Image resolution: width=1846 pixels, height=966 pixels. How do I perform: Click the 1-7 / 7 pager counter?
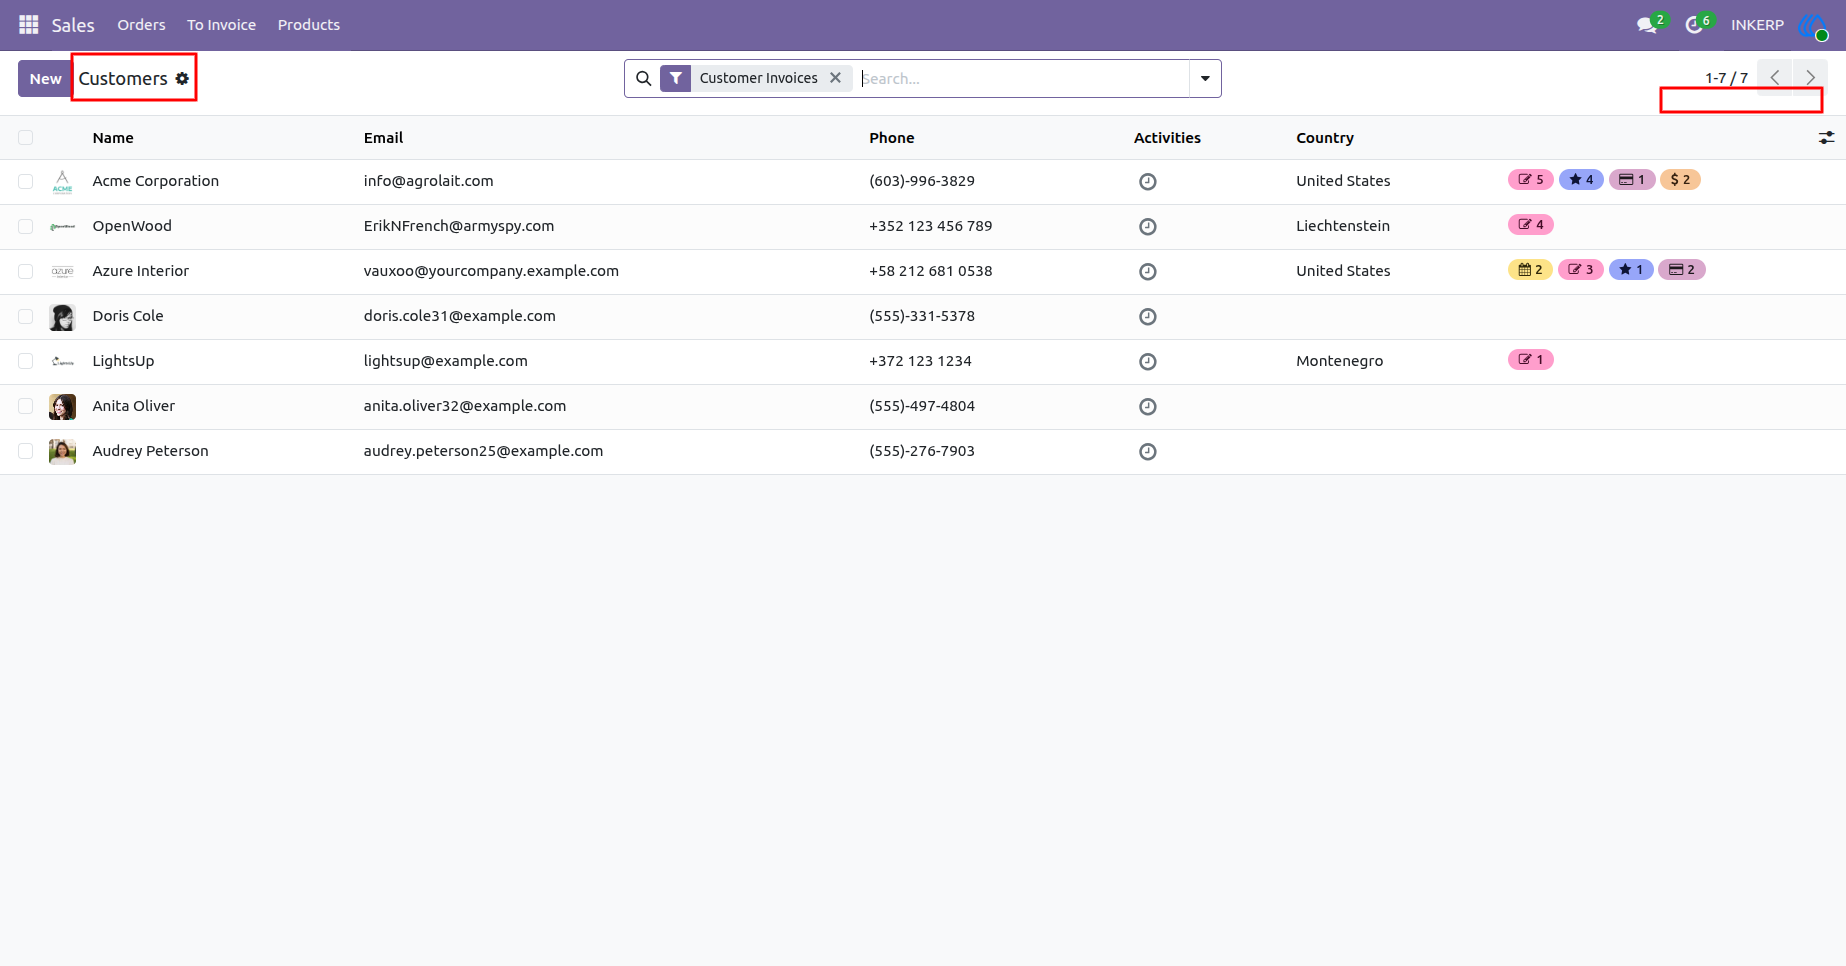[x=1726, y=78]
